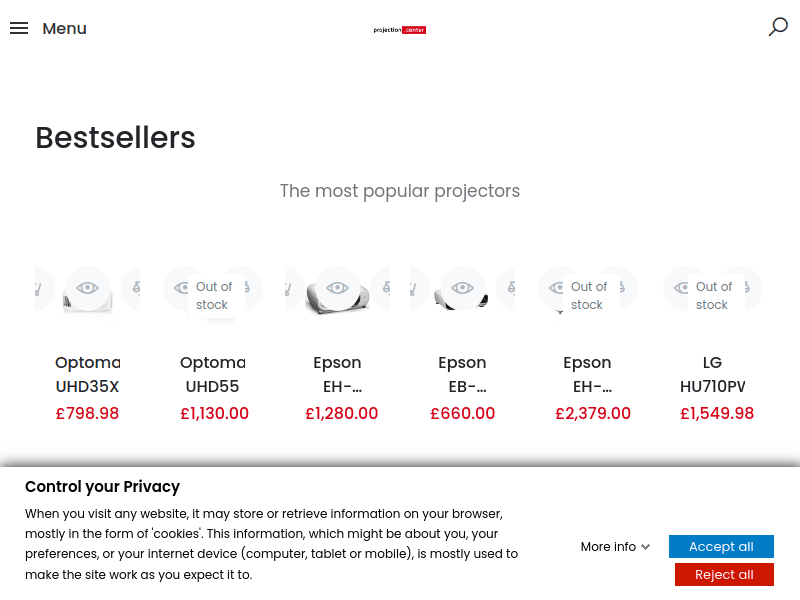
Task: Quick view the Epson £1,280.00 projector
Action: tap(338, 288)
